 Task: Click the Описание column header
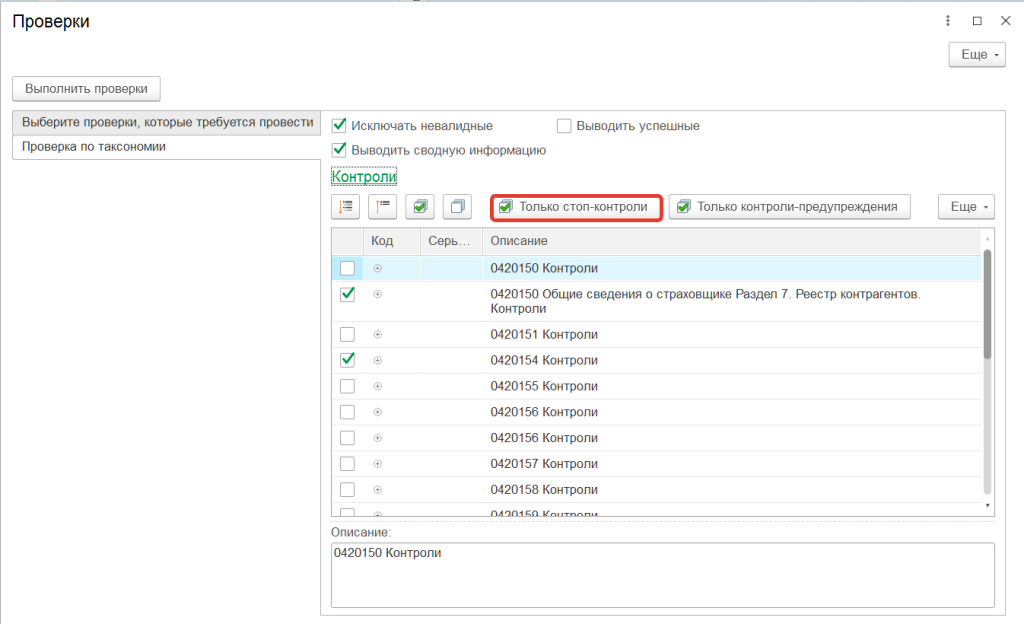coord(518,241)
